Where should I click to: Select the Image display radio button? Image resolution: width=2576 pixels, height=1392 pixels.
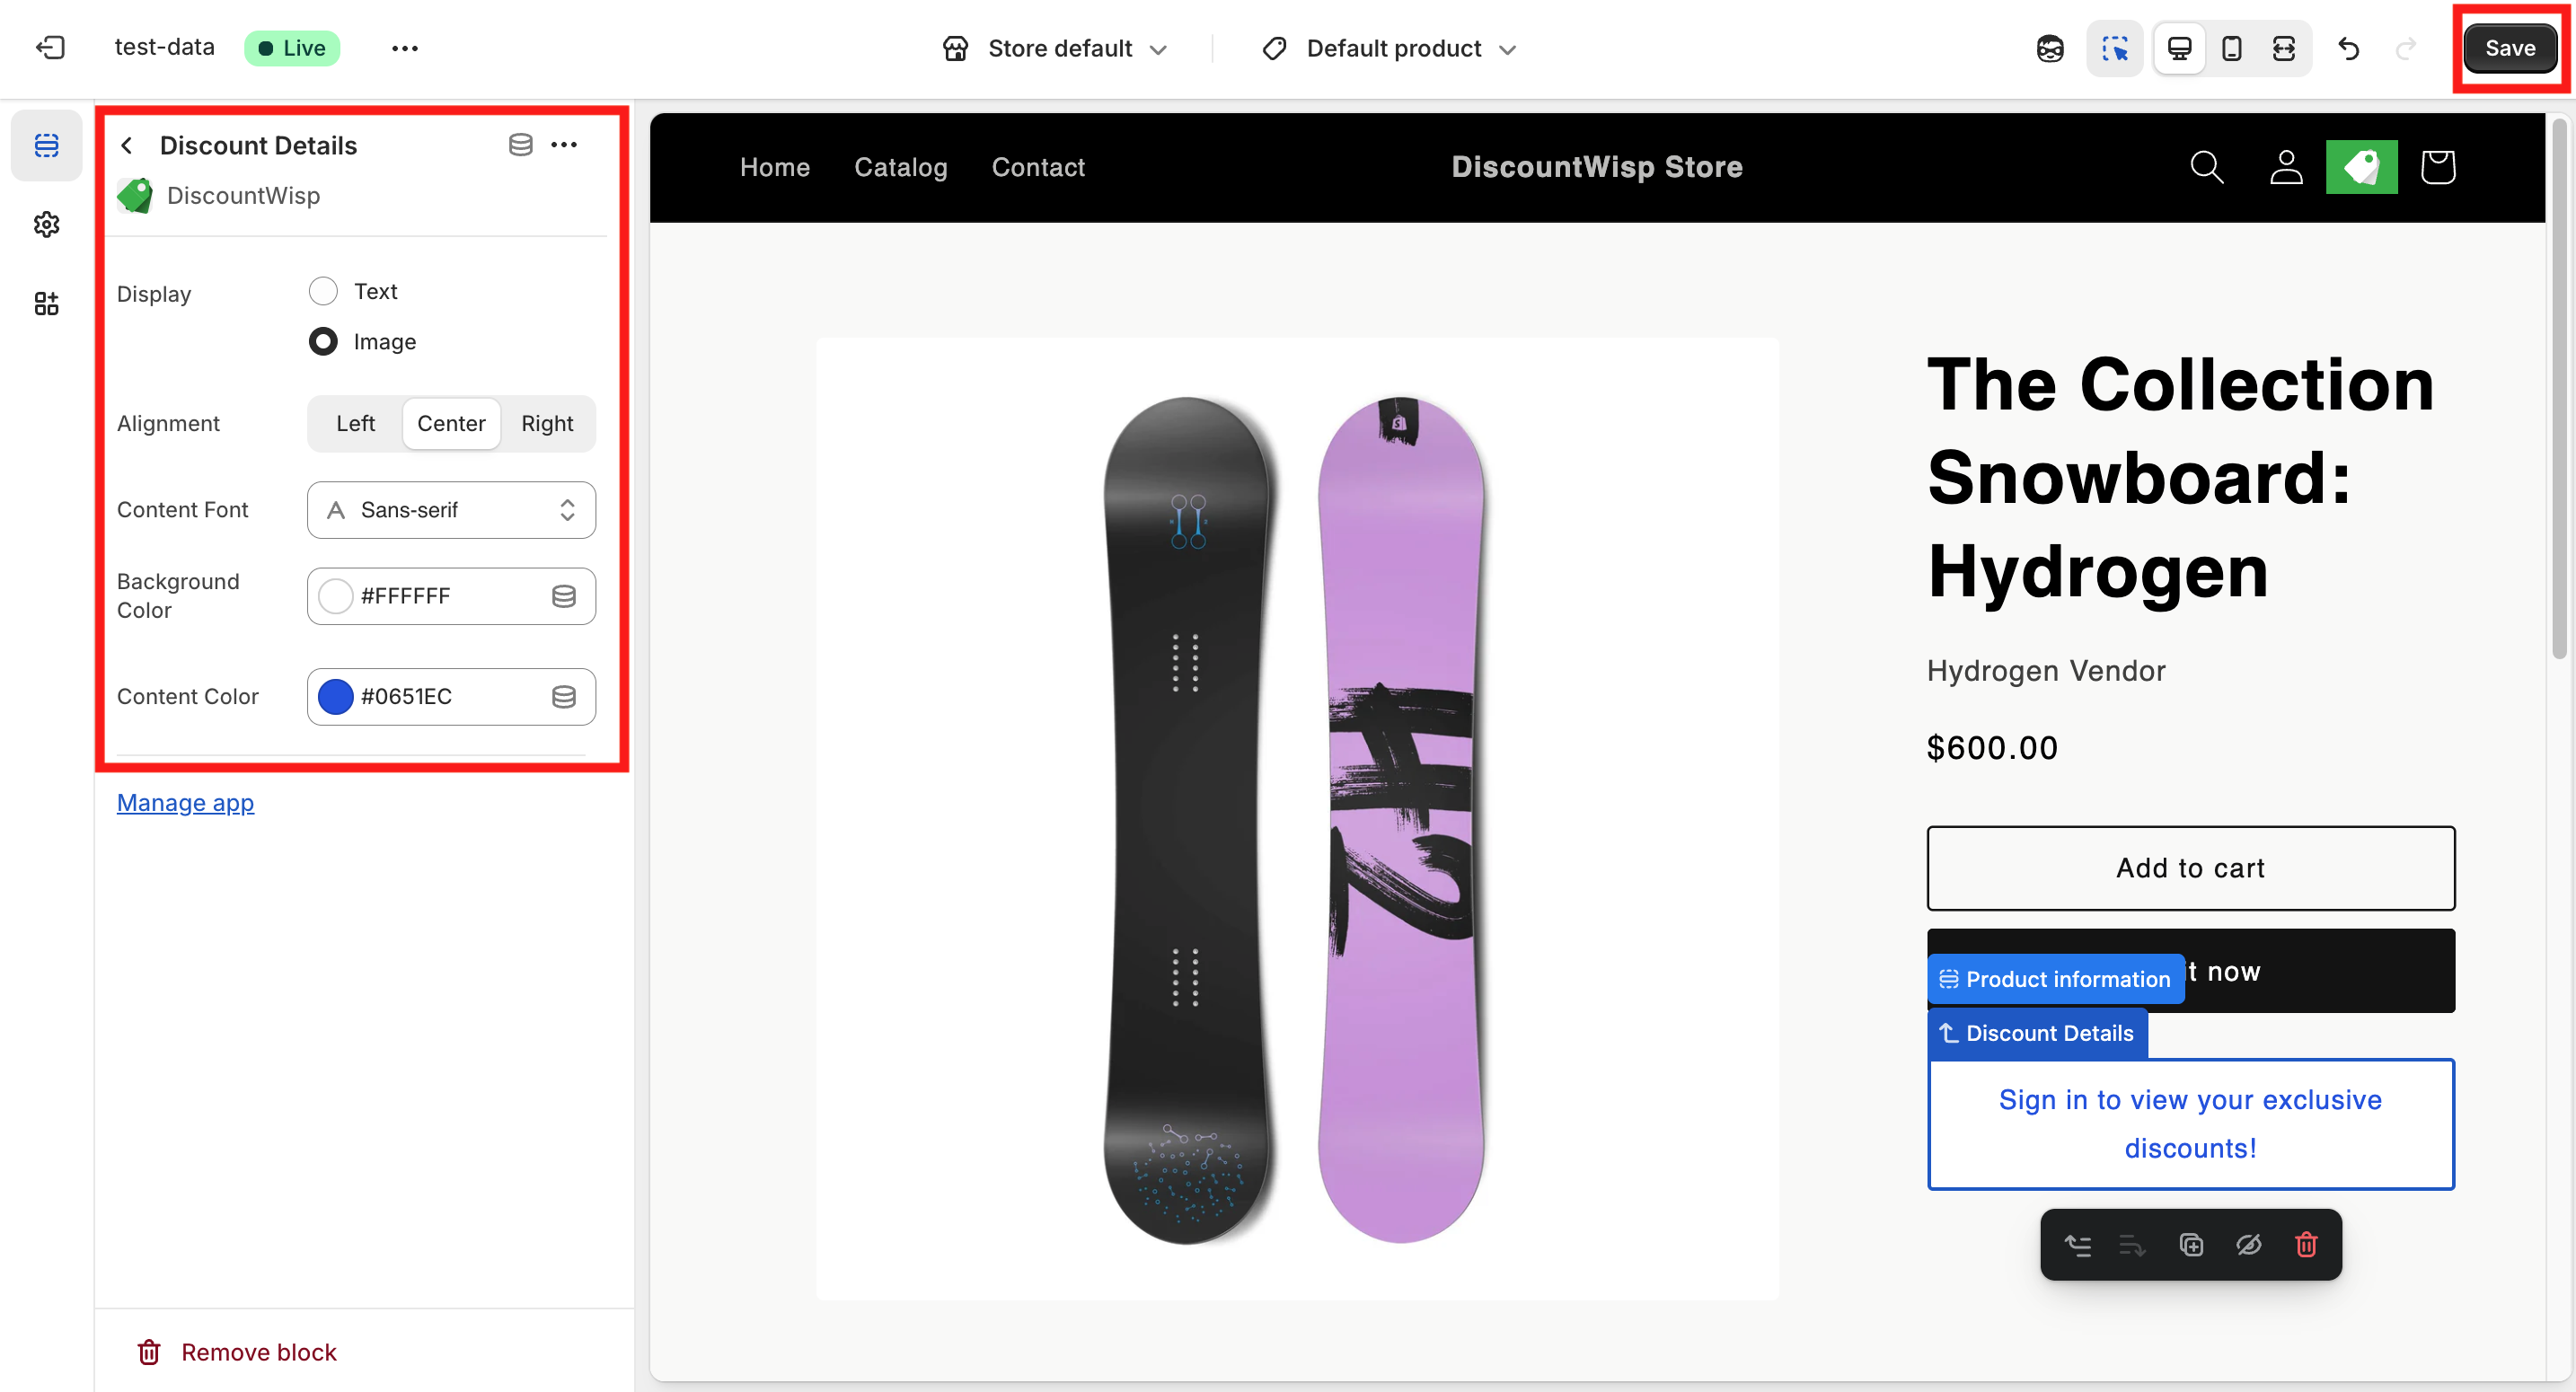pyautogui.click(x=323, y=342)
